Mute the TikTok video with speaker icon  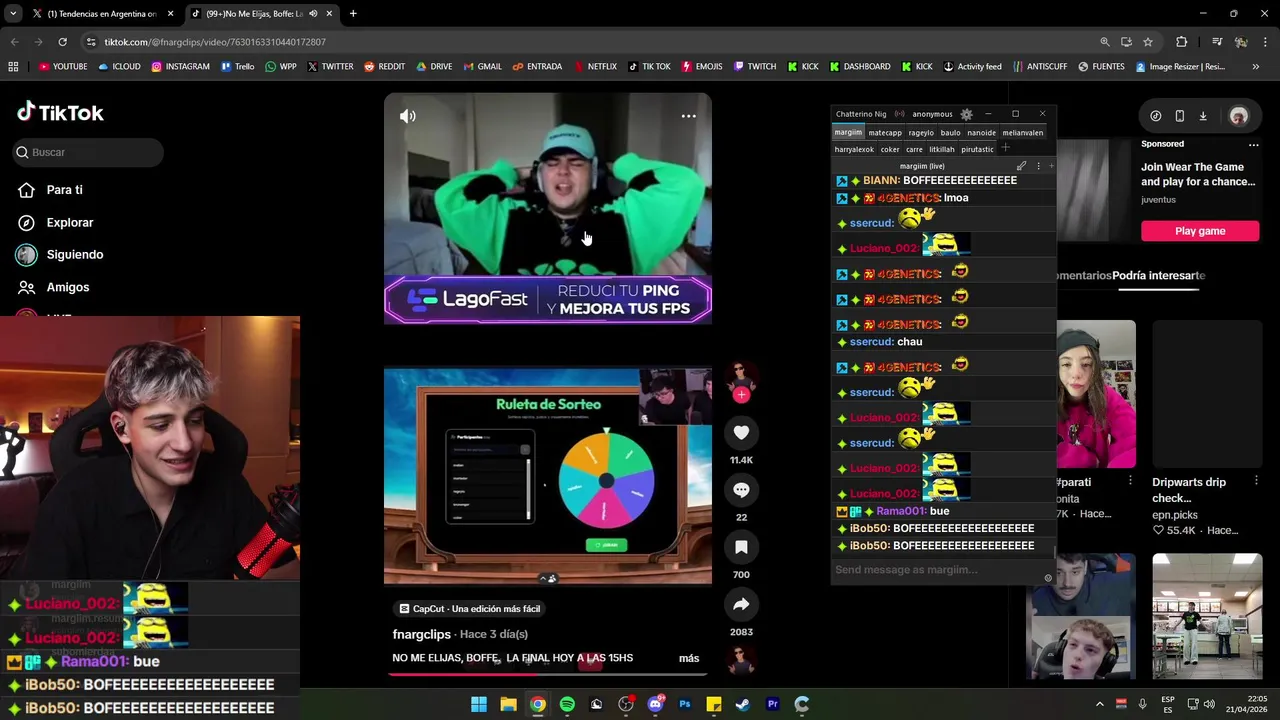(408, 116)
